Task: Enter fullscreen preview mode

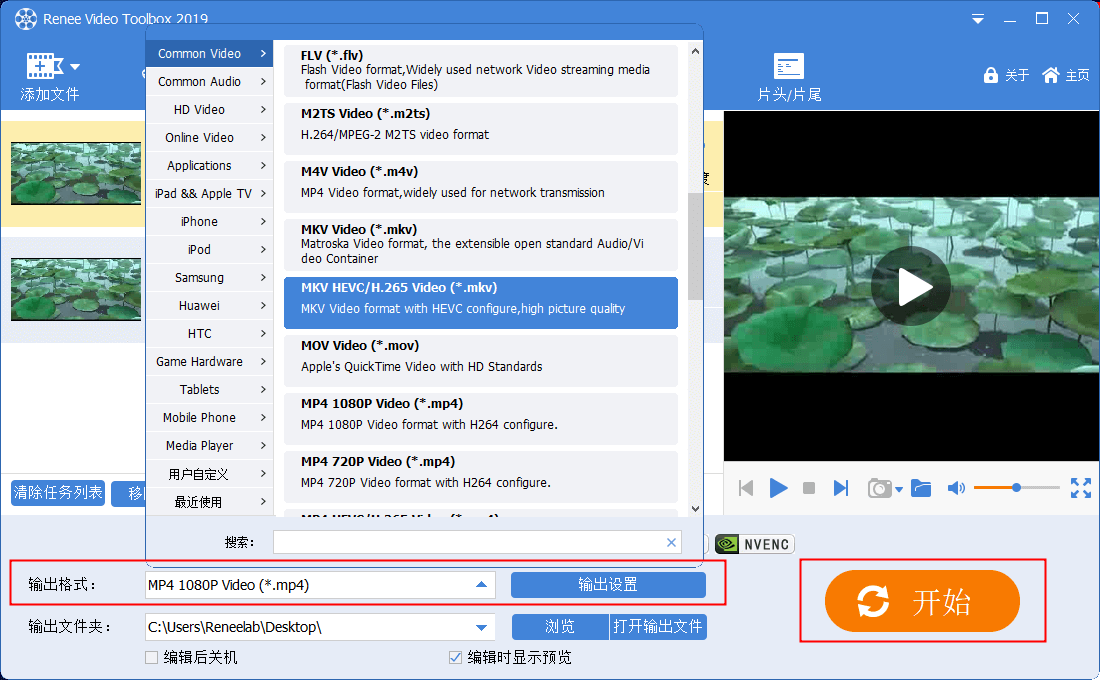Action: coord(1080,488)
